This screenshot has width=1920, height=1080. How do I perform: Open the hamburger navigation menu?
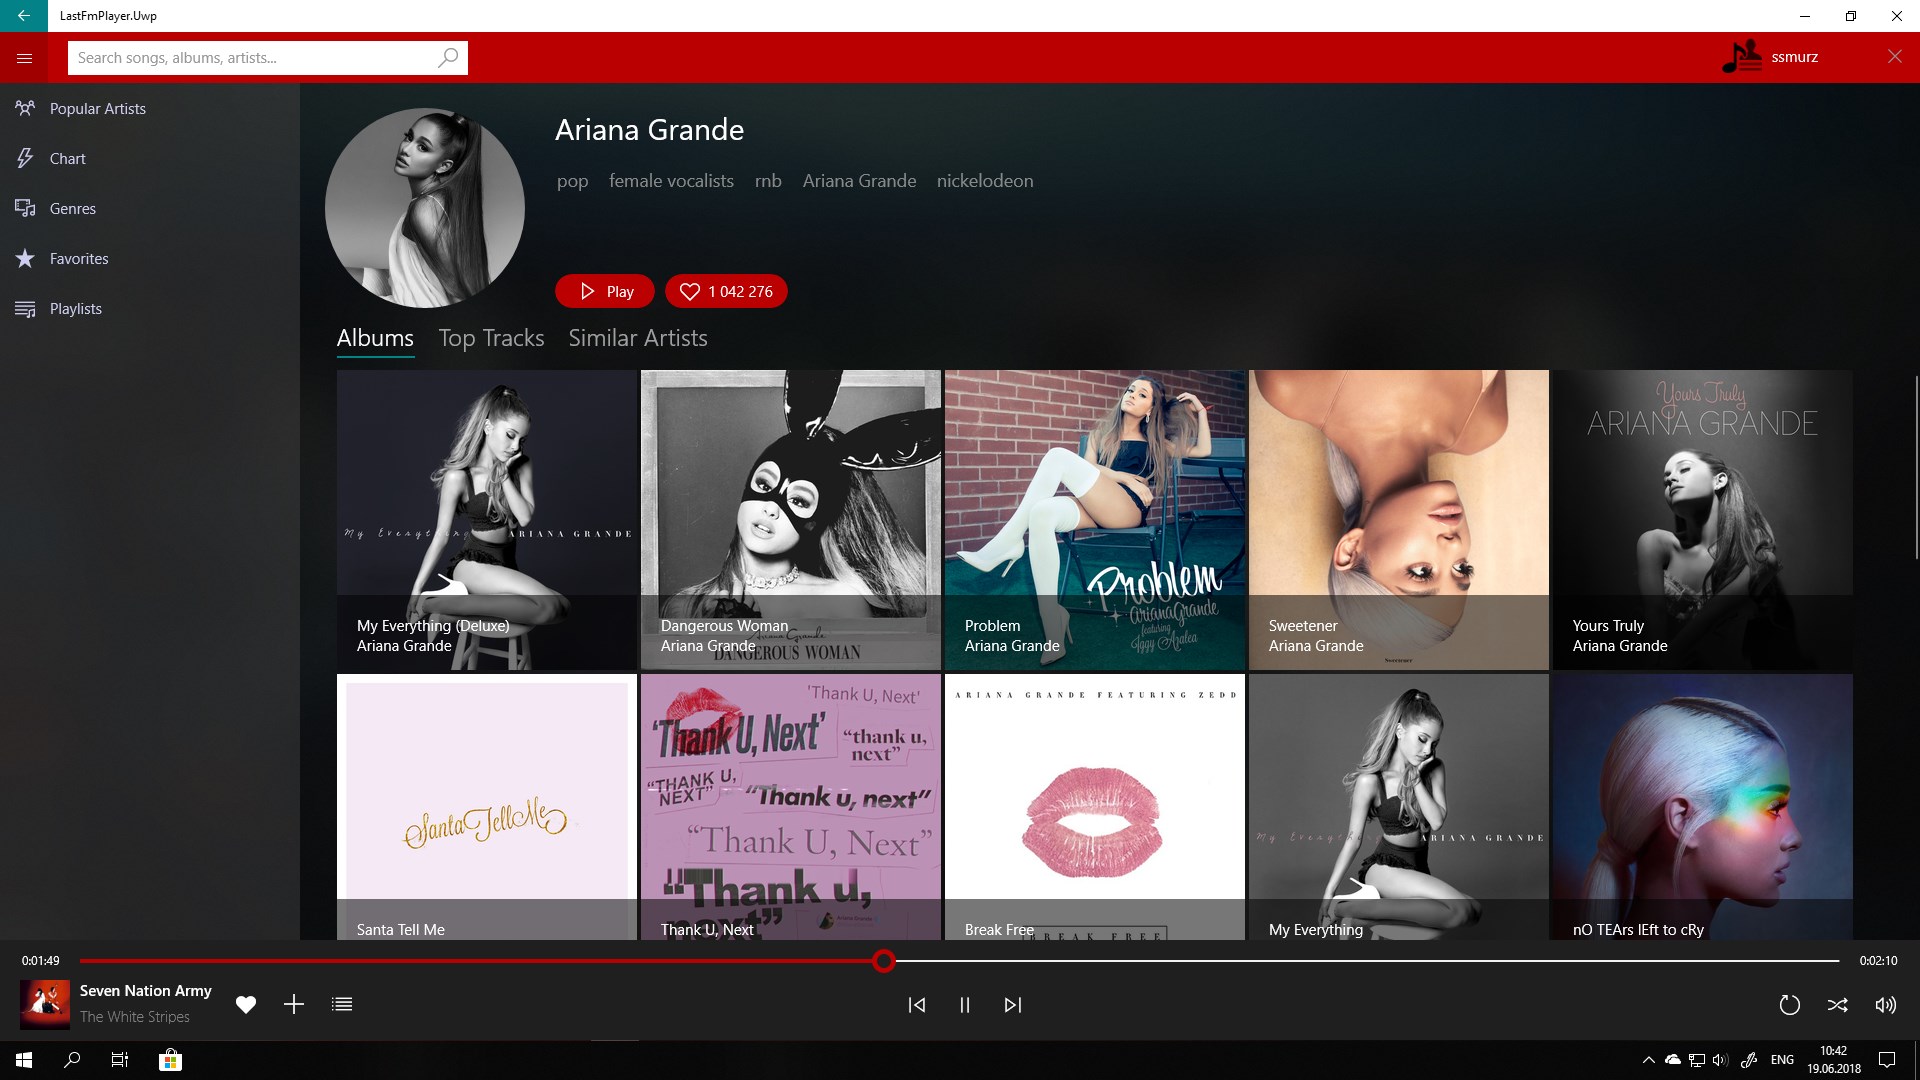[24, 58]
